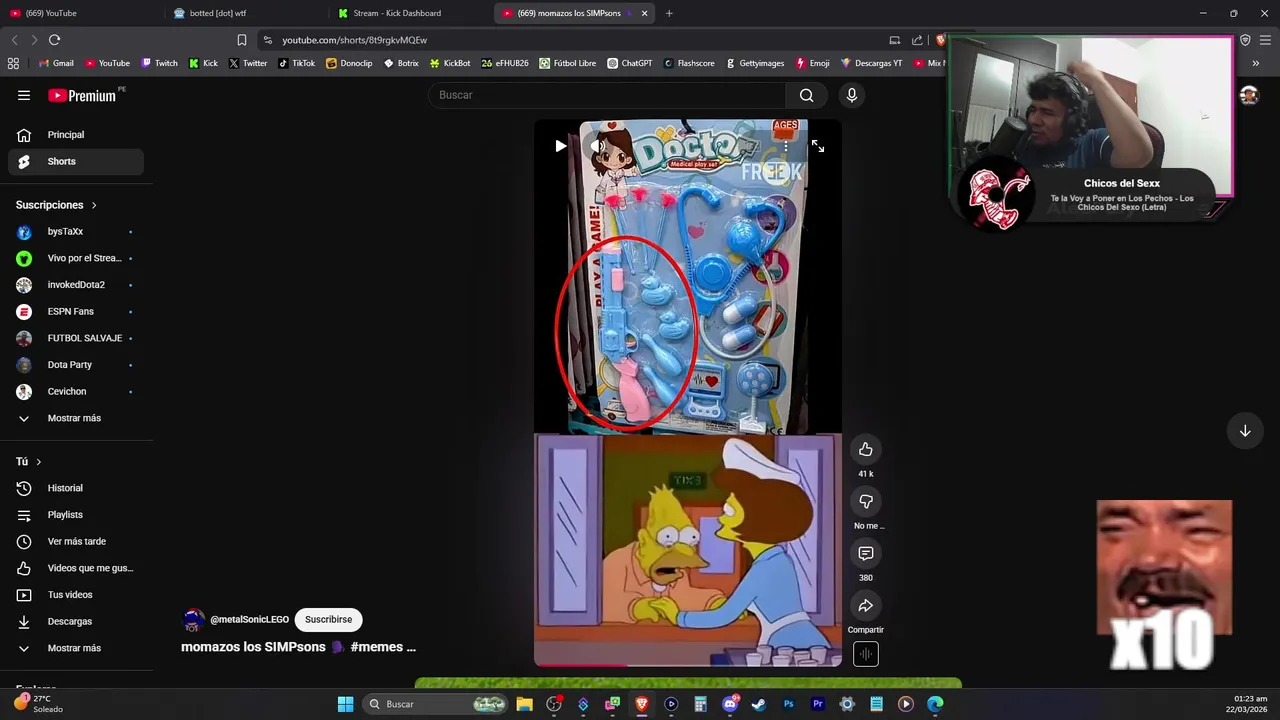Screen dimensions: 1280x720
Task: Dislike the Short with thumbs down
Action: click(x=866, y=501)
